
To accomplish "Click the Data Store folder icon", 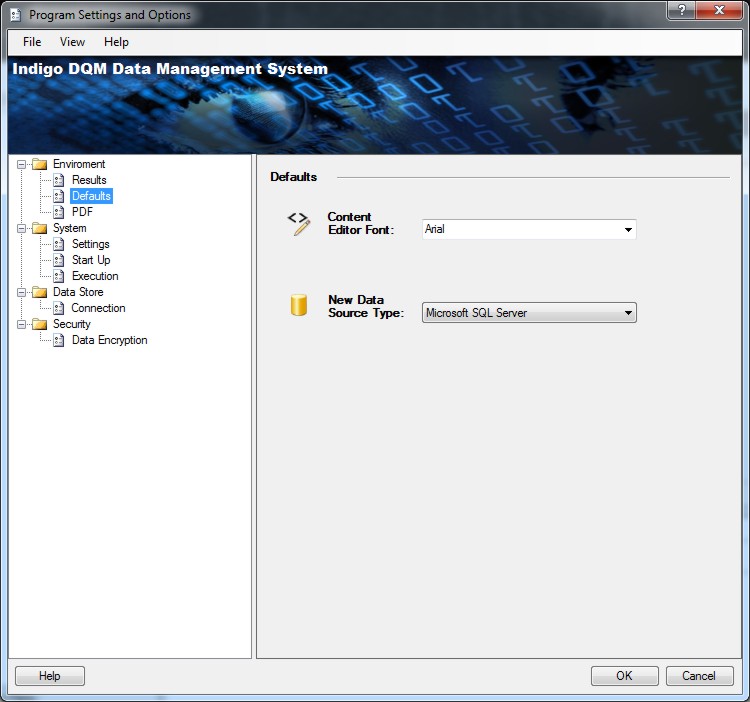I will click(x=40, y=292).
